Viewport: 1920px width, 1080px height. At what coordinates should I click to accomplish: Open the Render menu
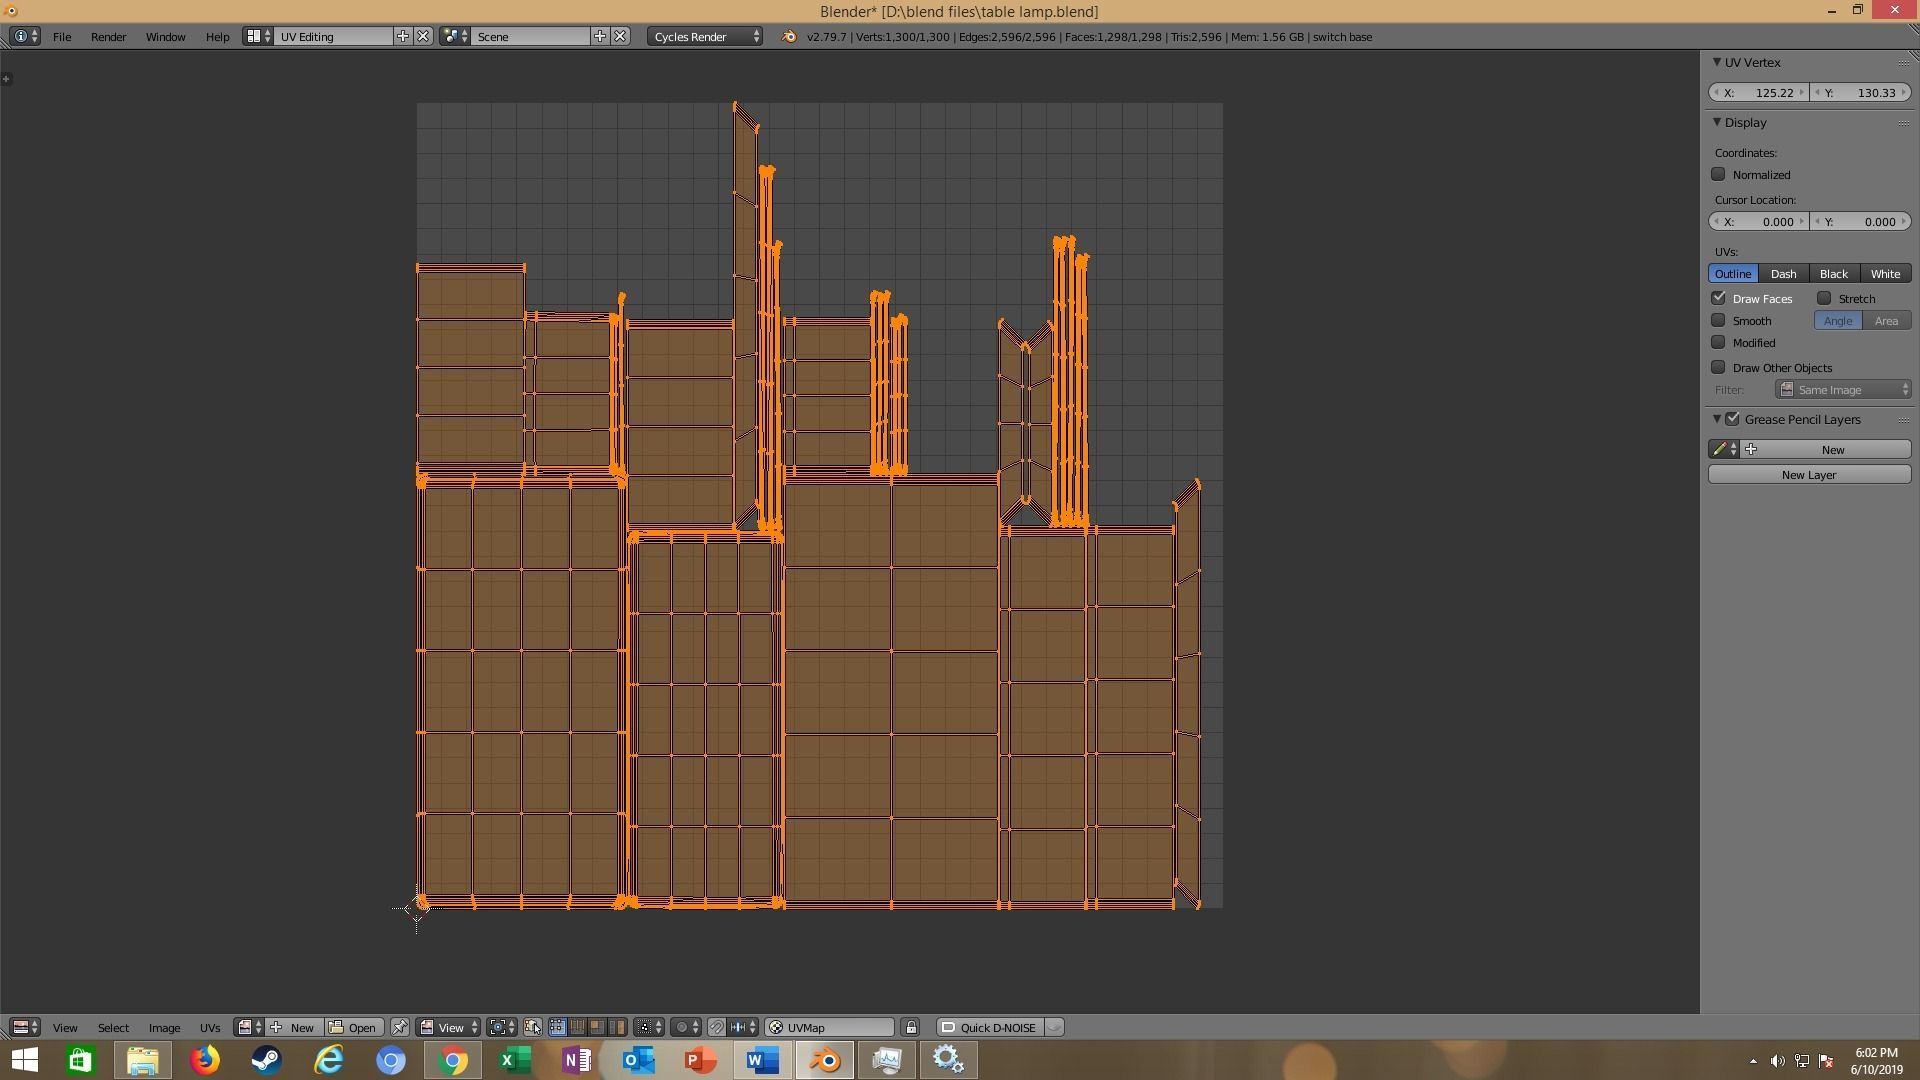pyautogui.click(x=108, y=36)
